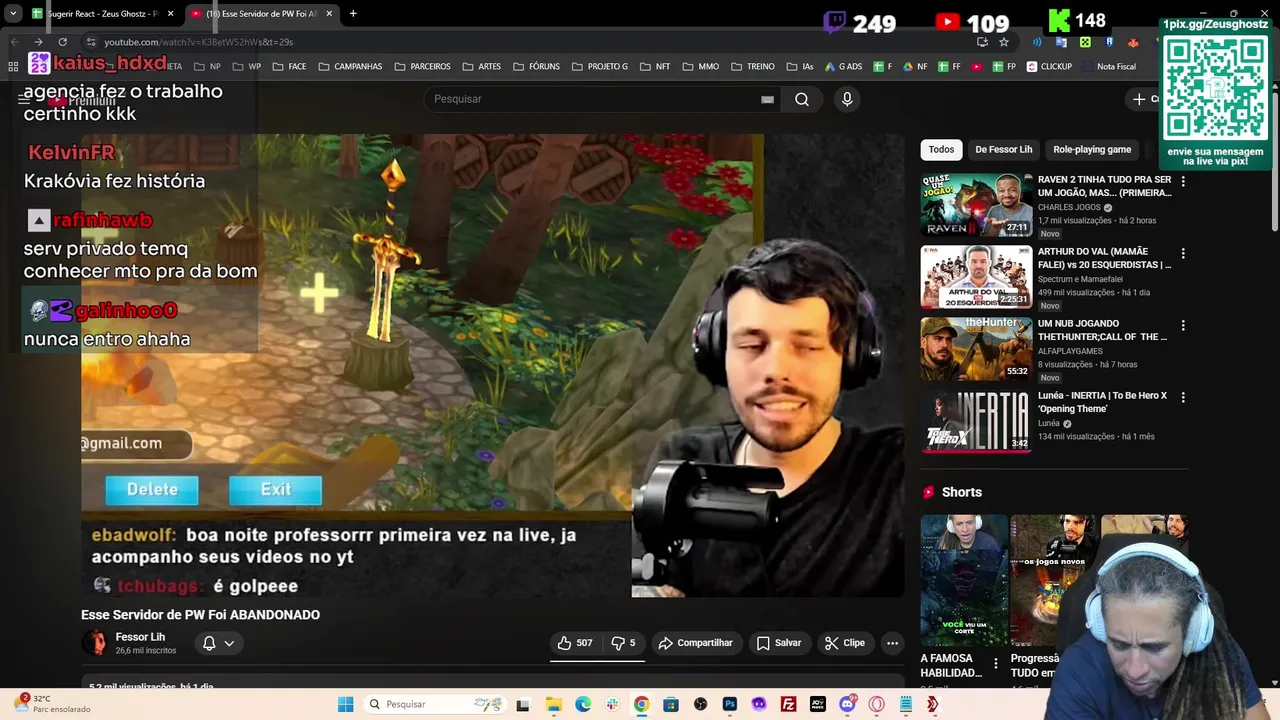The height and width of the screenshot is (720, 1280).
Task: Open Microsoft Store from taskbar
Action: coord(671,704)
